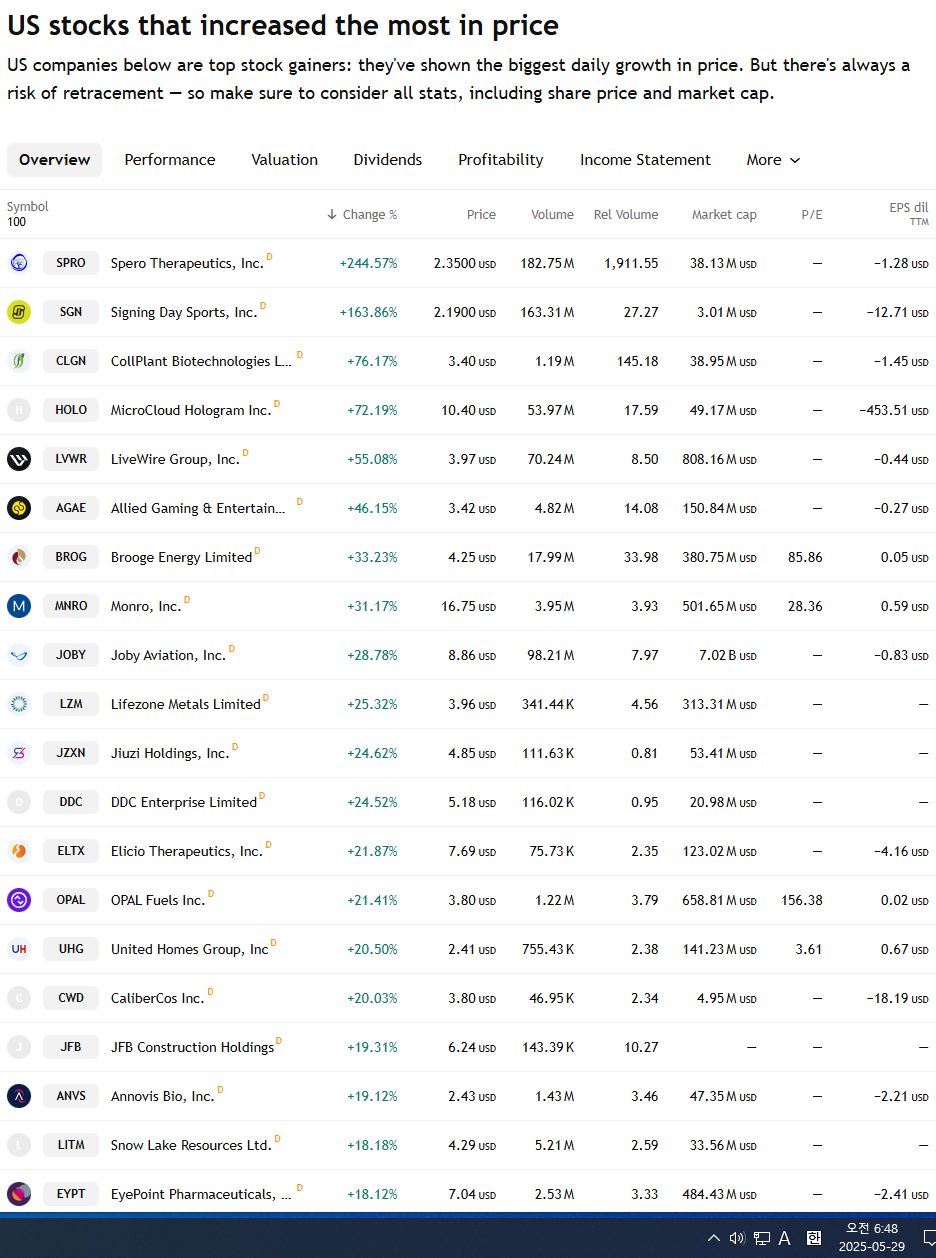
Task: Click the Joby Aviation logo icon
Action: click(x=18, y=655)
